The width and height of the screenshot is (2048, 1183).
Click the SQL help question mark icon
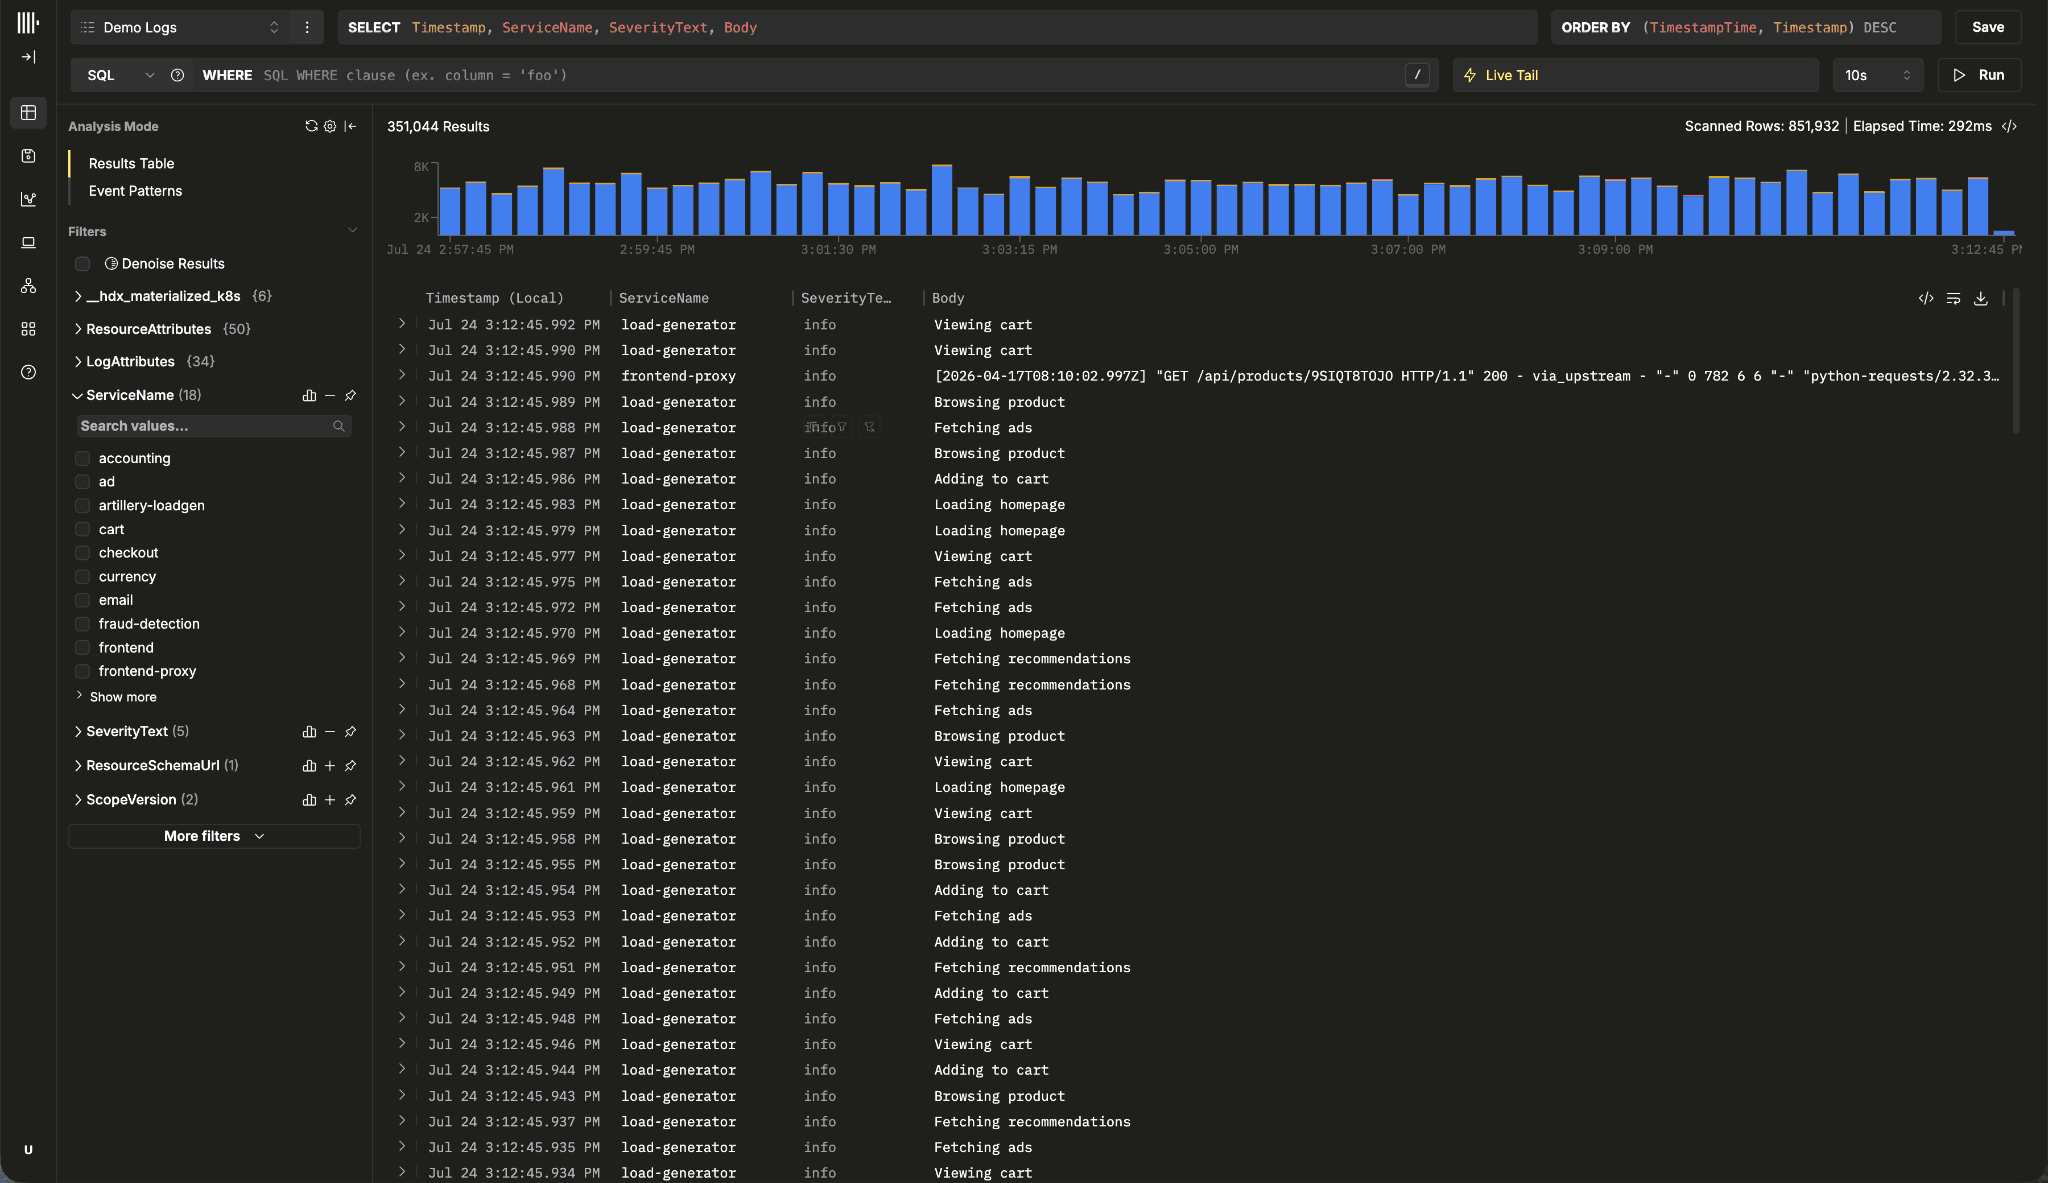[x=177, y=75]
